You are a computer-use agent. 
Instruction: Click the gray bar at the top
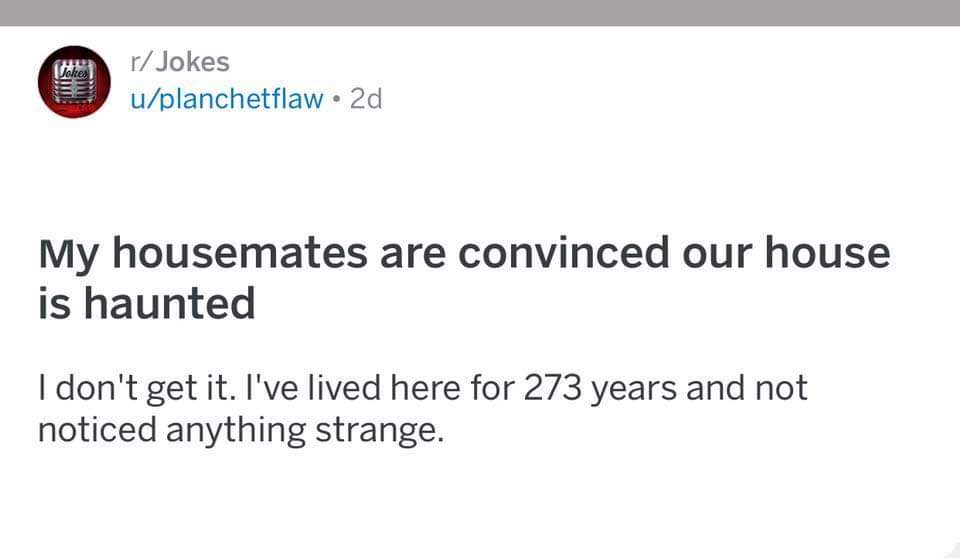[480, 12]
